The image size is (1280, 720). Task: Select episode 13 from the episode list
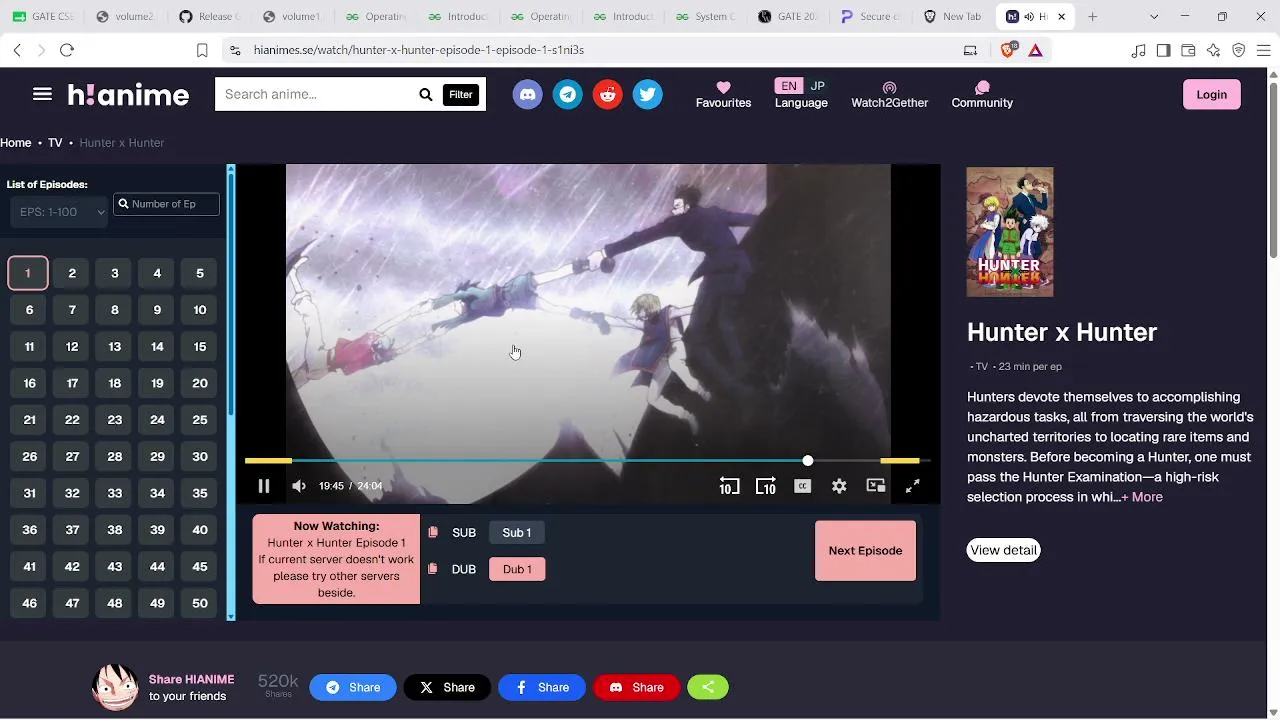pyautogui.click(x=115, y=347)
